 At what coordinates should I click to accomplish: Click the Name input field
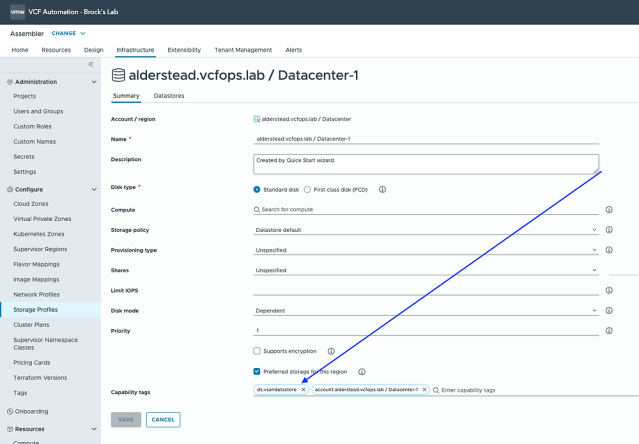click(426, 139)
